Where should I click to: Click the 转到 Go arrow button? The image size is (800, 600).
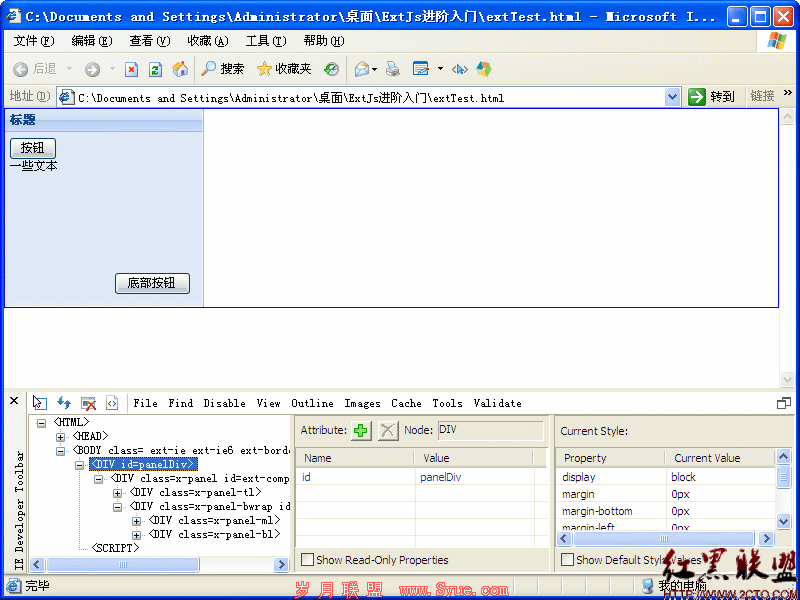711,96
